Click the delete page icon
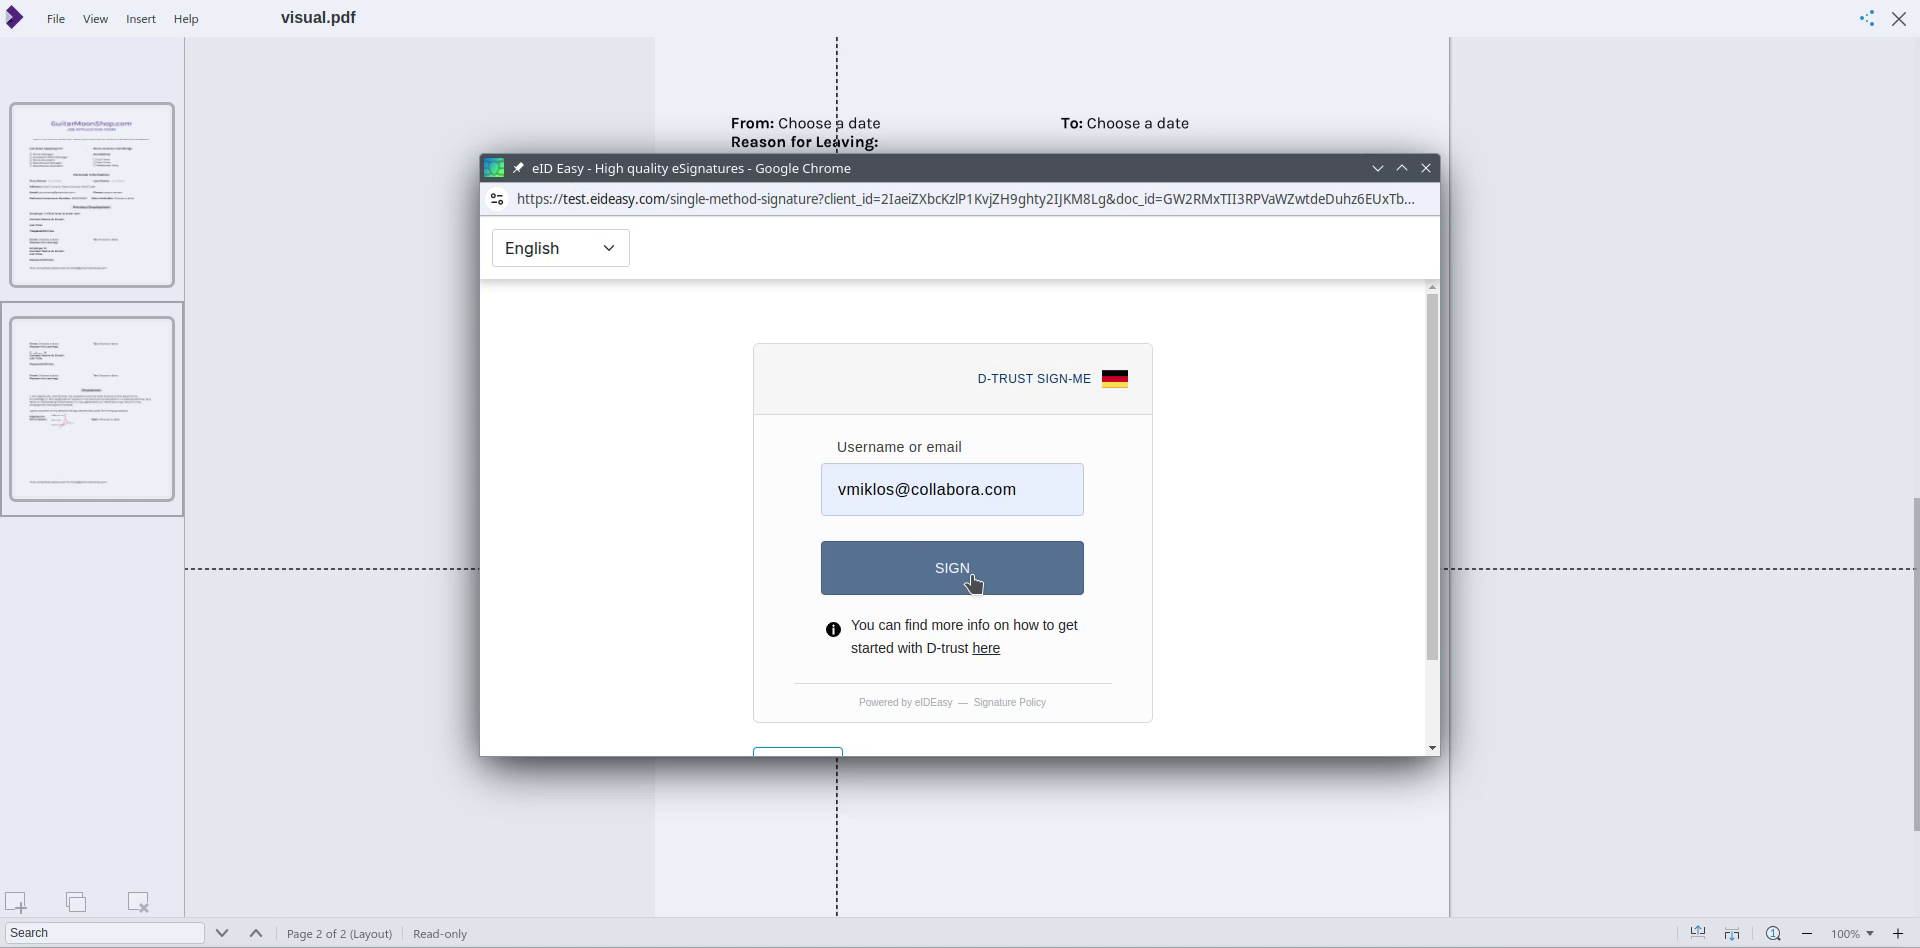 (x=139, y=902)
